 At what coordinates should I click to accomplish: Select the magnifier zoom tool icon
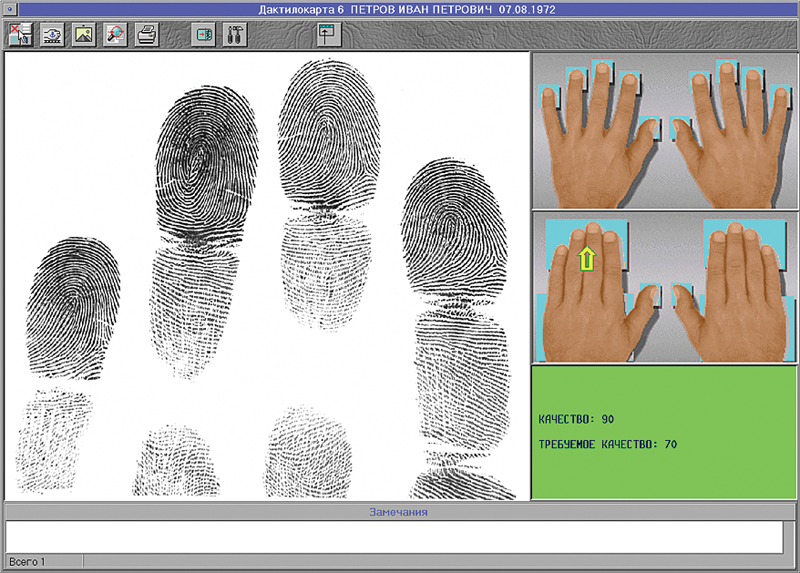pyautogui.click(x=114, y=34)
